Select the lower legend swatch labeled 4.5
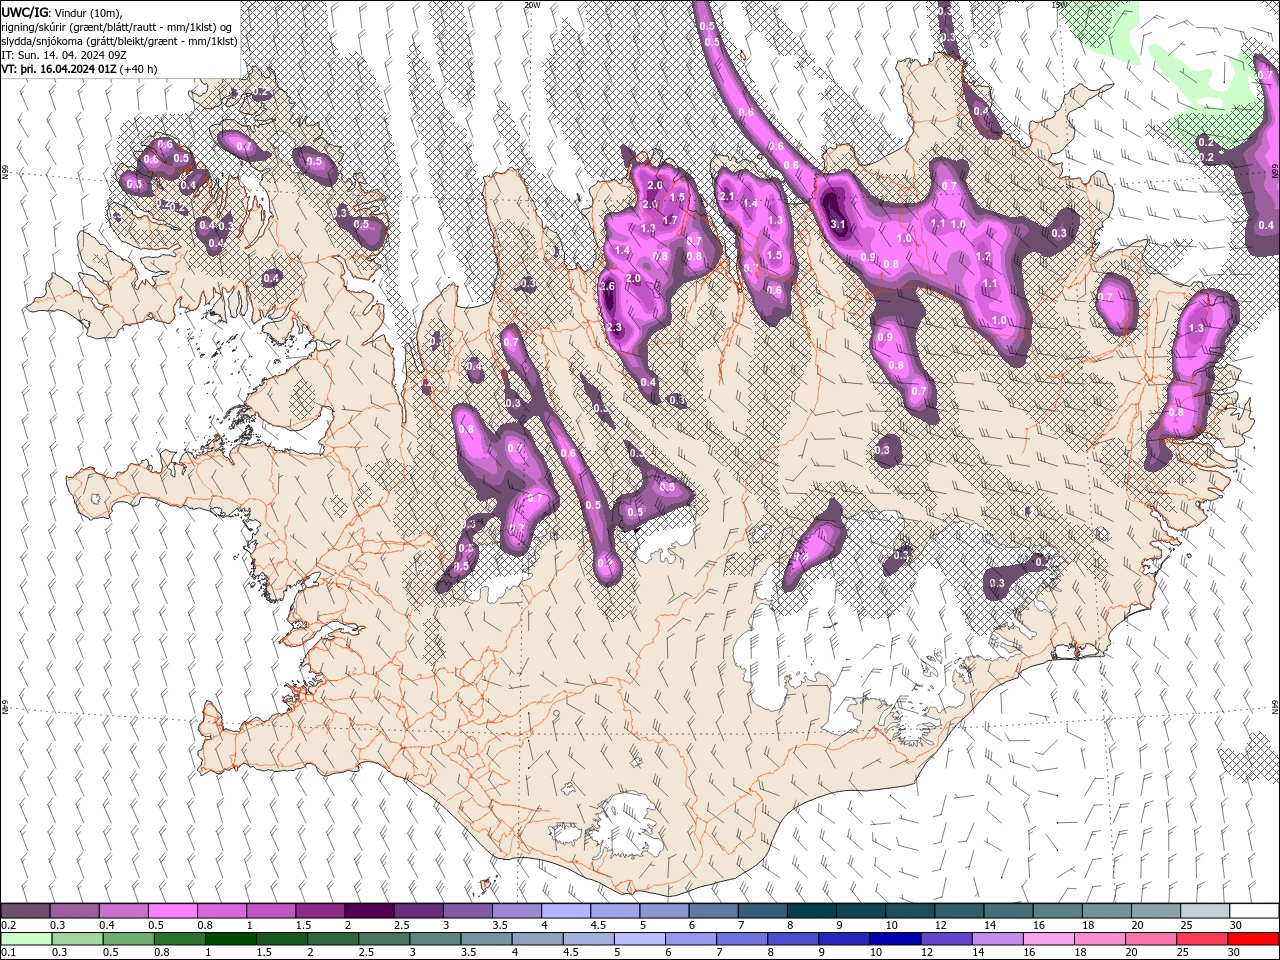The height and width of the screenshot is (960, 1280). coord(589,939)
